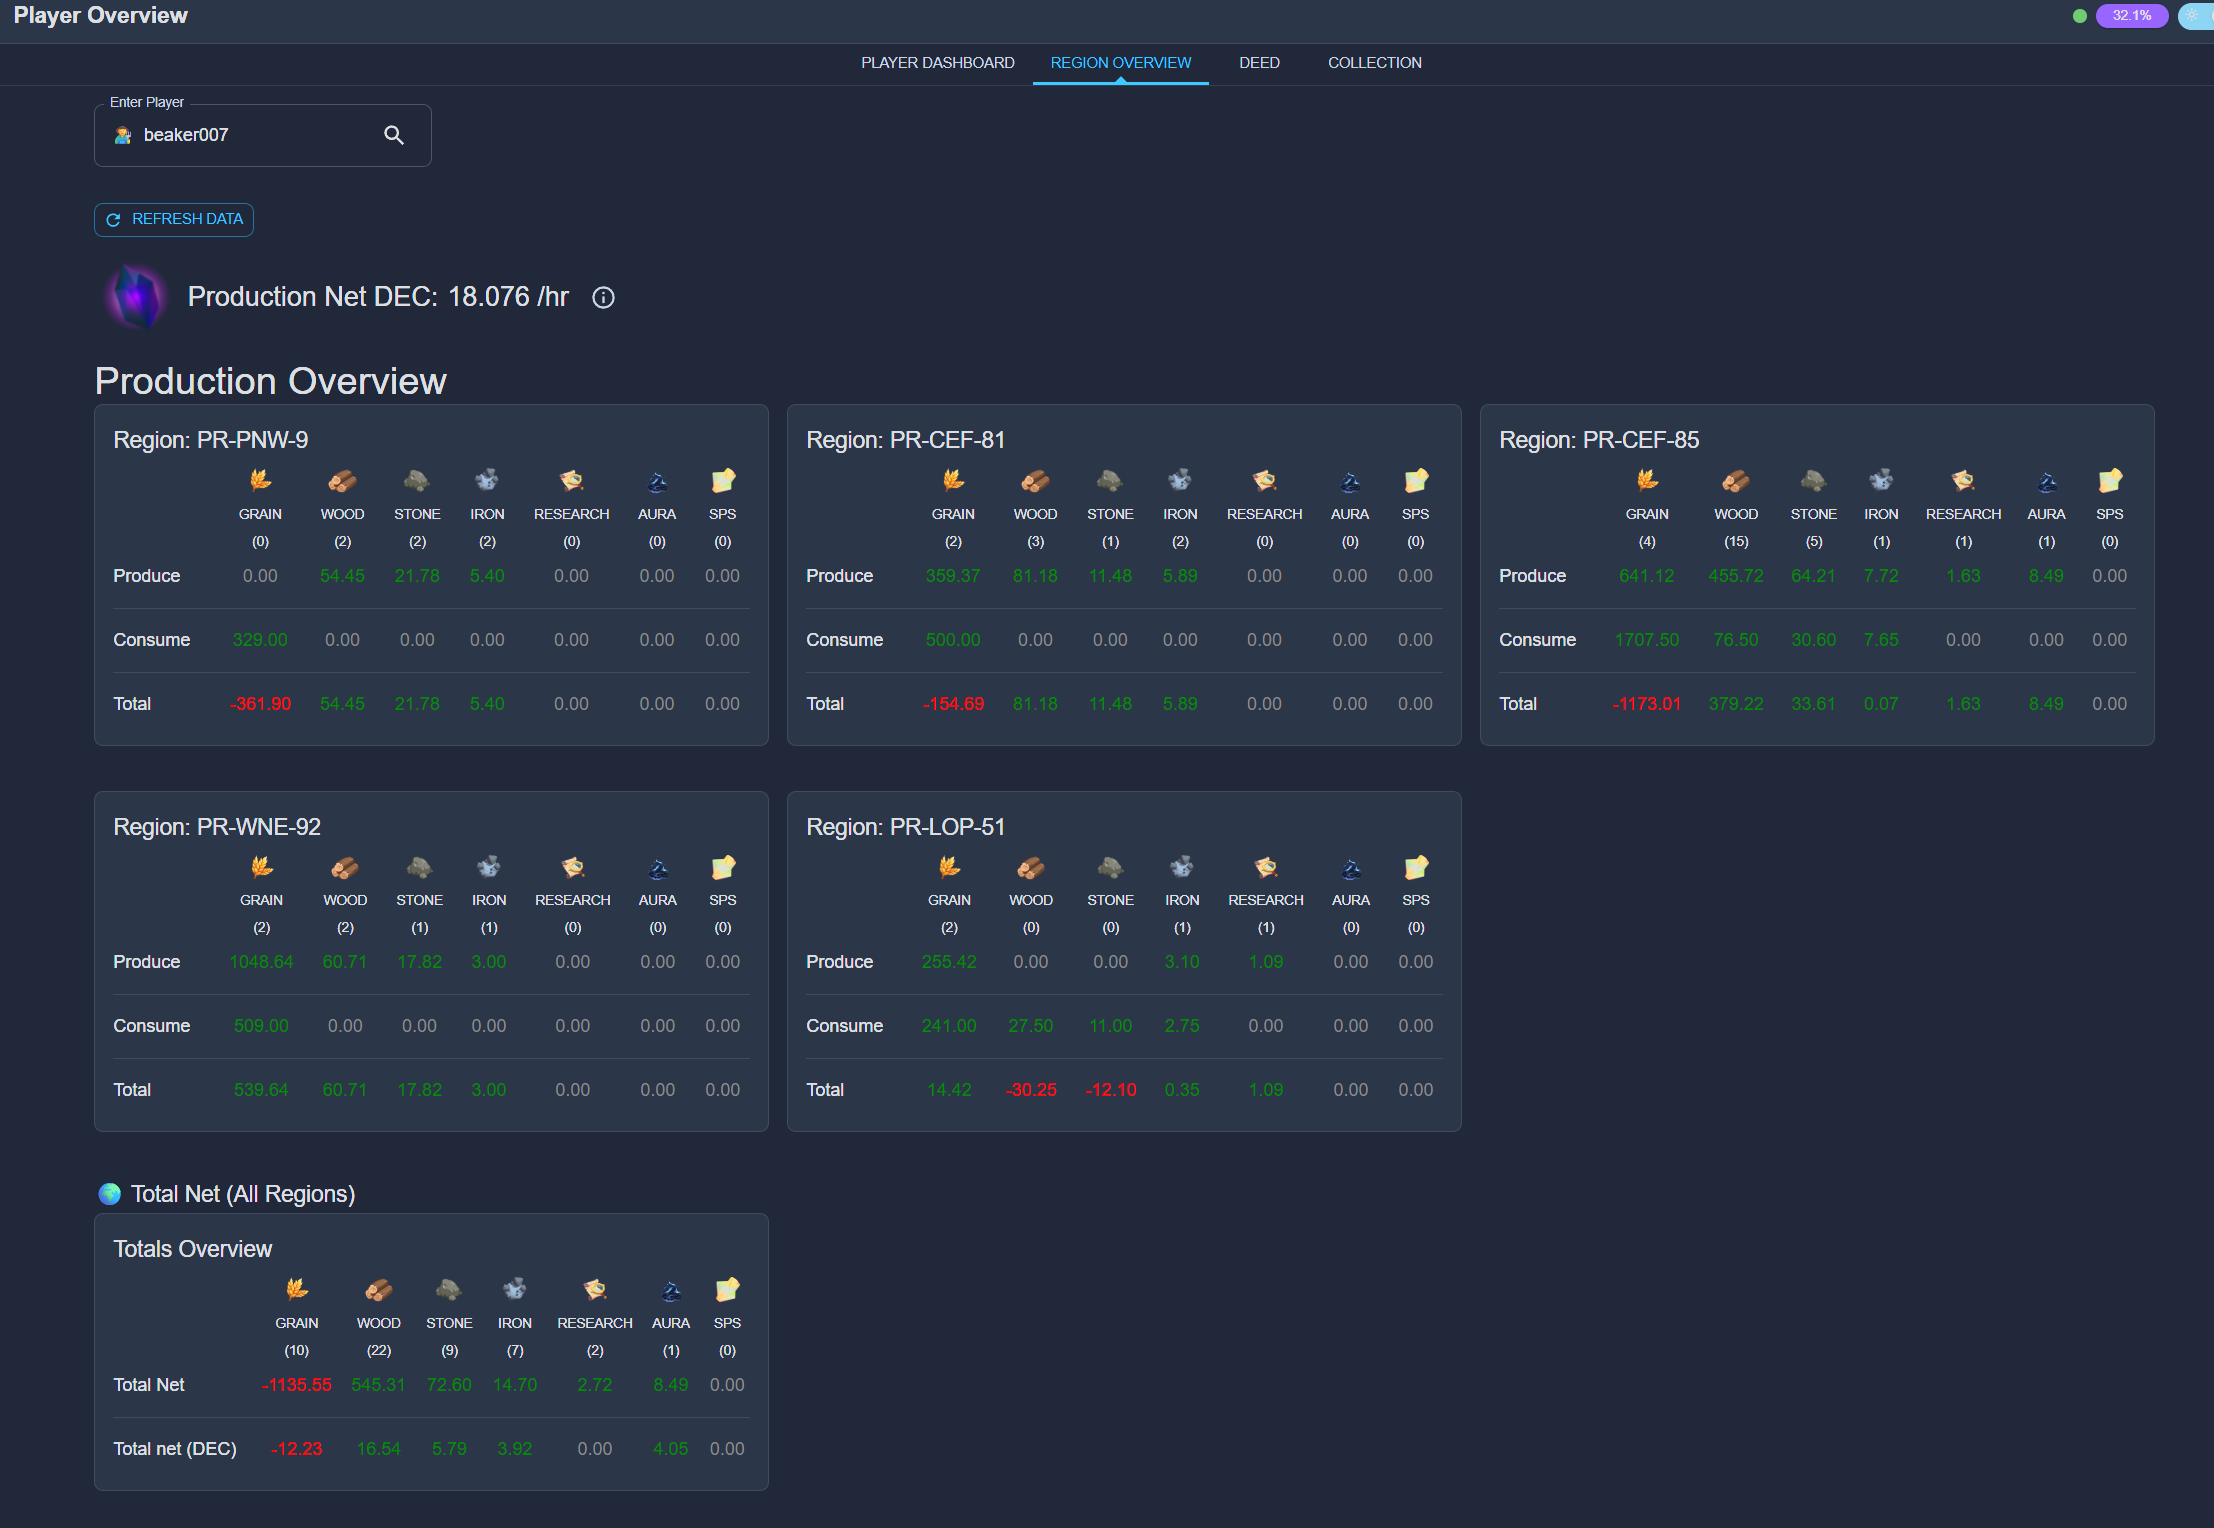Click the DEC crystal icon near Production Net
Screen dimensions: 2214x1528
coord(137,297)
